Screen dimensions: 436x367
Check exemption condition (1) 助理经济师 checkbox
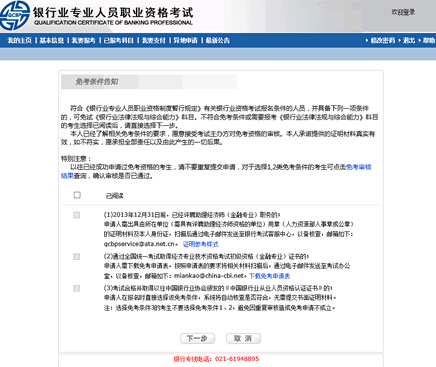pyautogui.click(x=77, y=215)
